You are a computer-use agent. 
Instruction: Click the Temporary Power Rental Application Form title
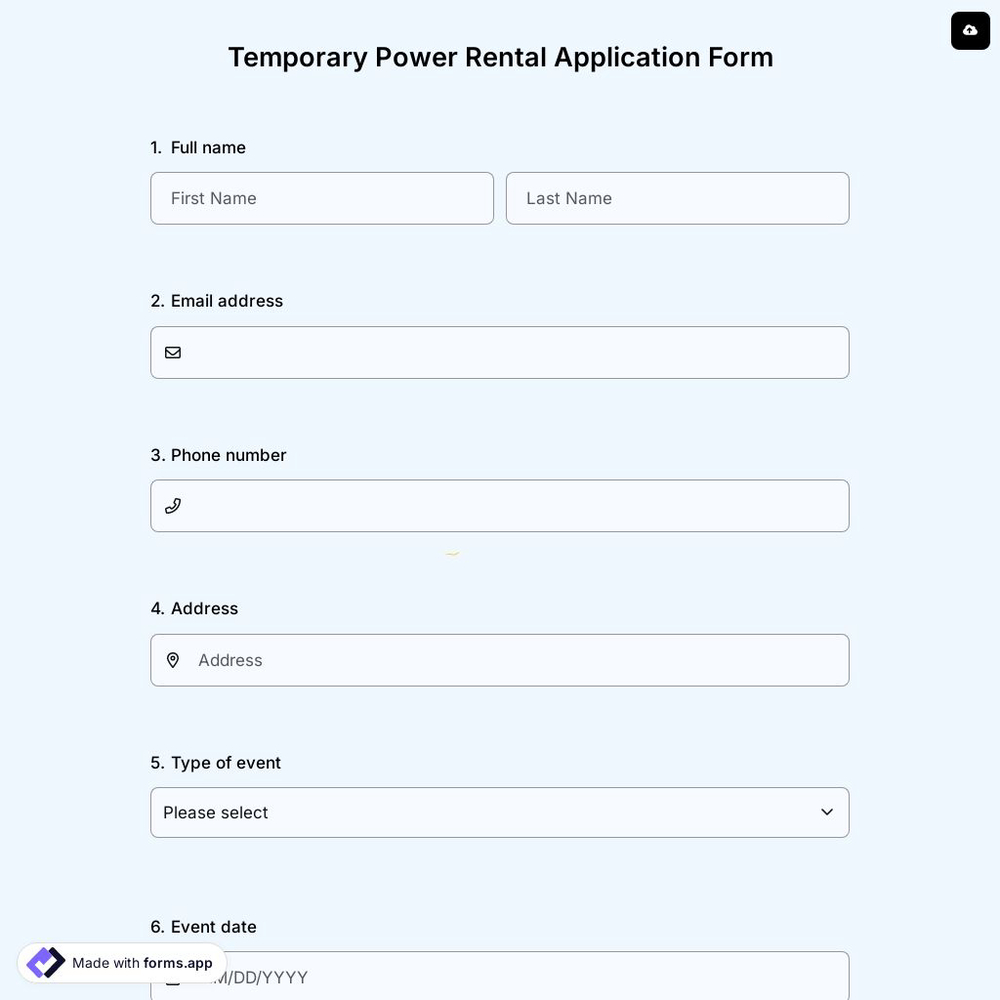pyautogui.click(x=500, y=55)
